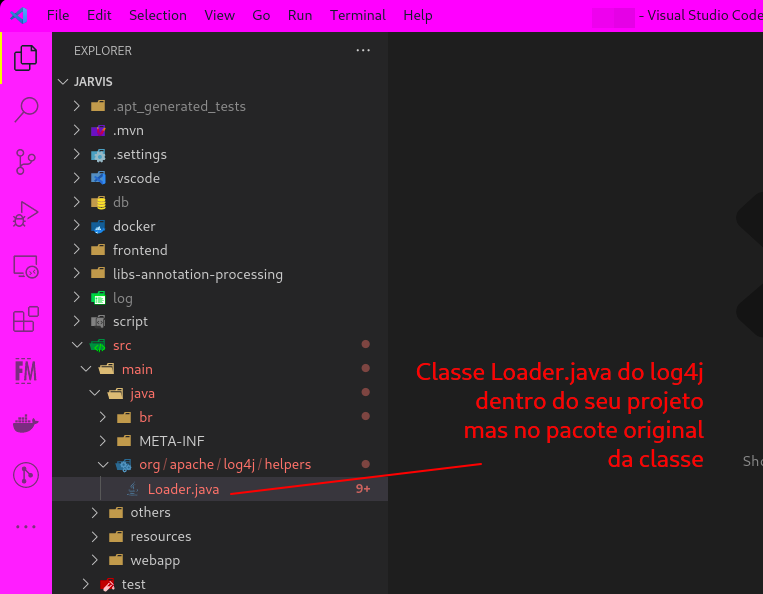
Task: Open Extensions view icon
Action: (x=26, y=319)
